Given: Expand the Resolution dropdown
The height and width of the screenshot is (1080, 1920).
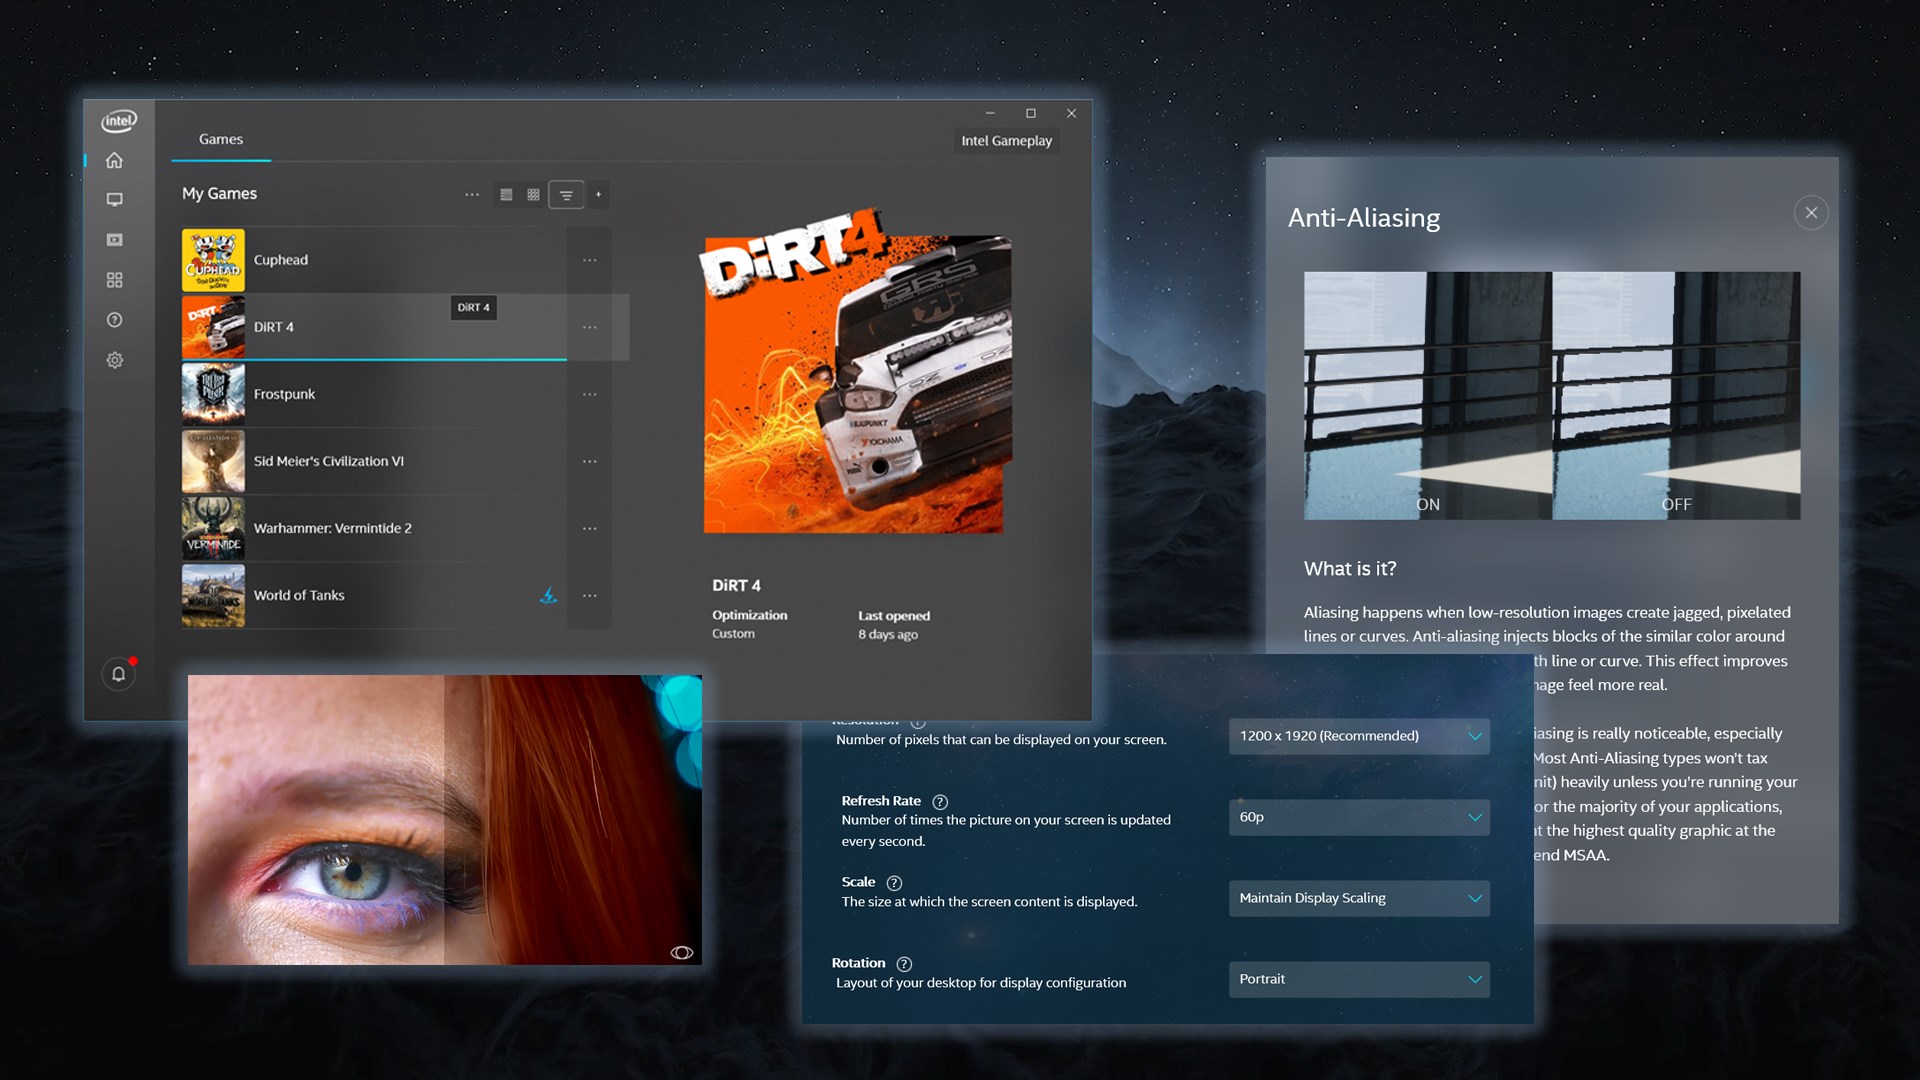Looking at the screenshot, I should point(1359,736).
